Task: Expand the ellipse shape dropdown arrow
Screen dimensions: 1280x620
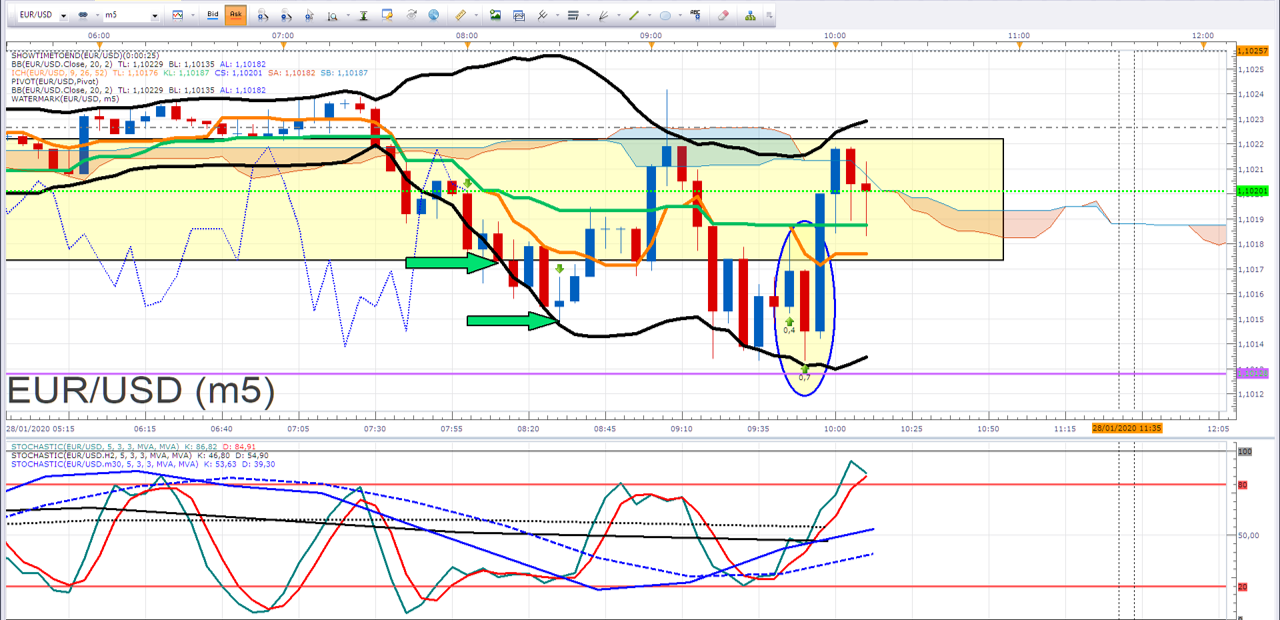Action: (679, 16)
